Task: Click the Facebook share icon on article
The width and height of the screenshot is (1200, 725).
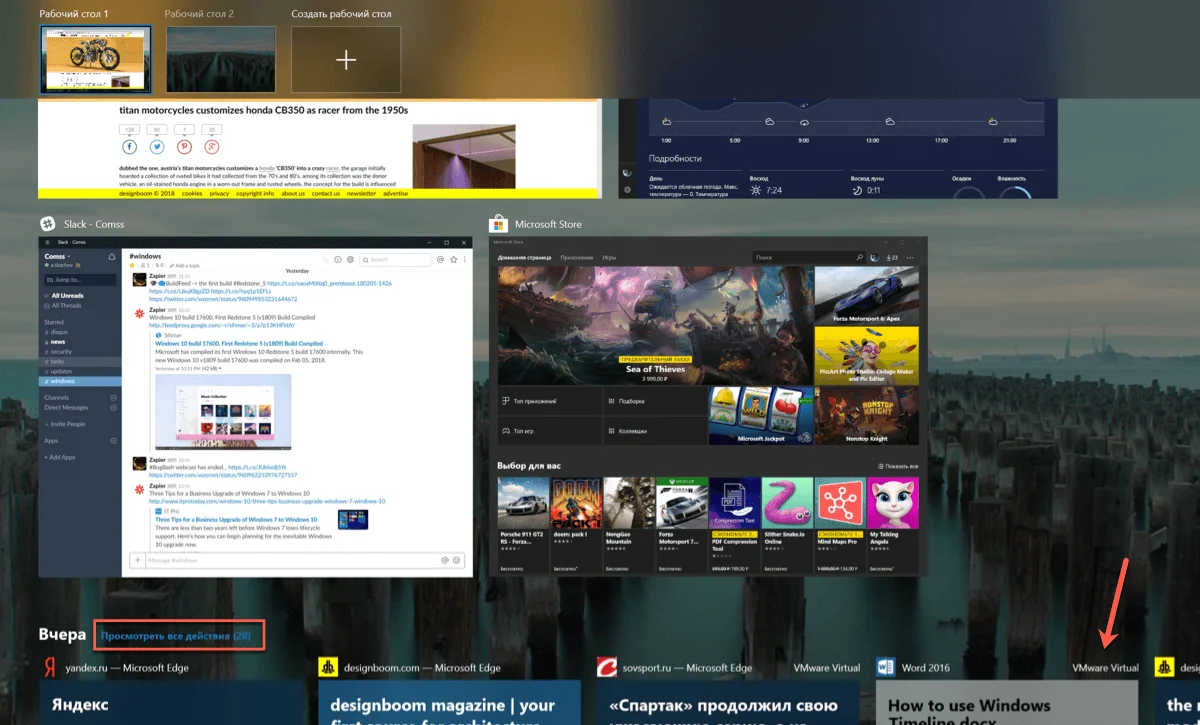Action: 130,147
